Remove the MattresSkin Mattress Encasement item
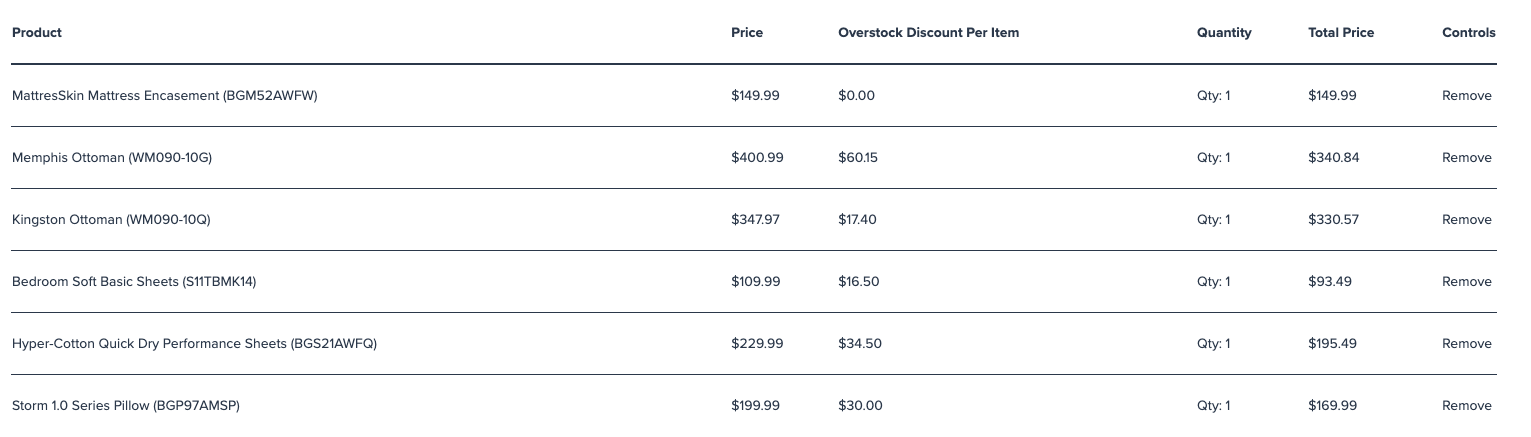Screen dimensions: 1531x437 coord(1466,96)
